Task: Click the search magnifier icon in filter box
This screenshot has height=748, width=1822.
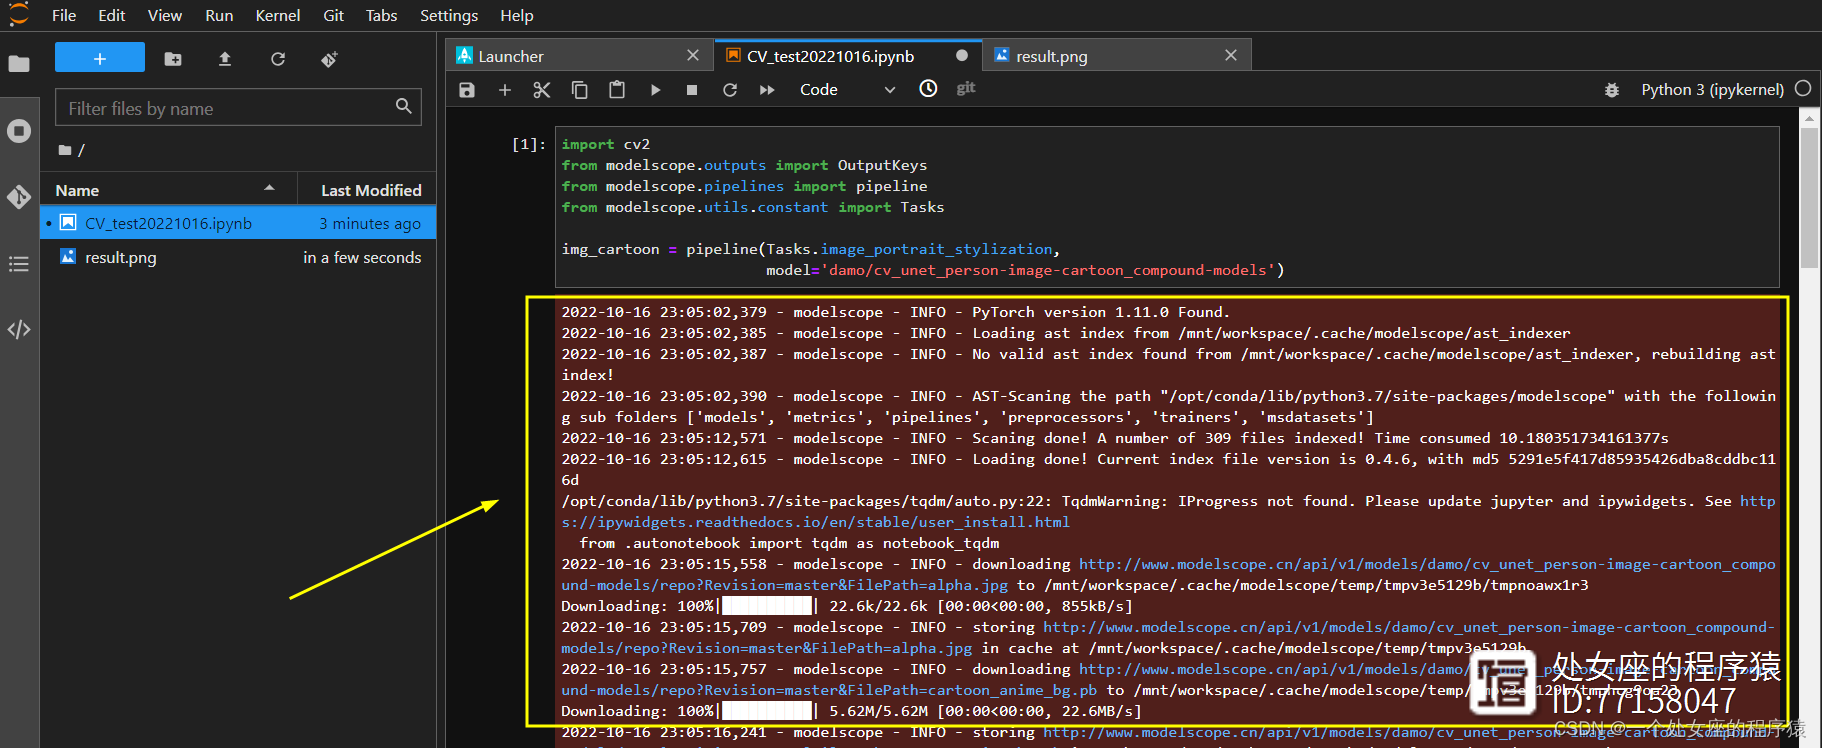Action: point(403,106)
